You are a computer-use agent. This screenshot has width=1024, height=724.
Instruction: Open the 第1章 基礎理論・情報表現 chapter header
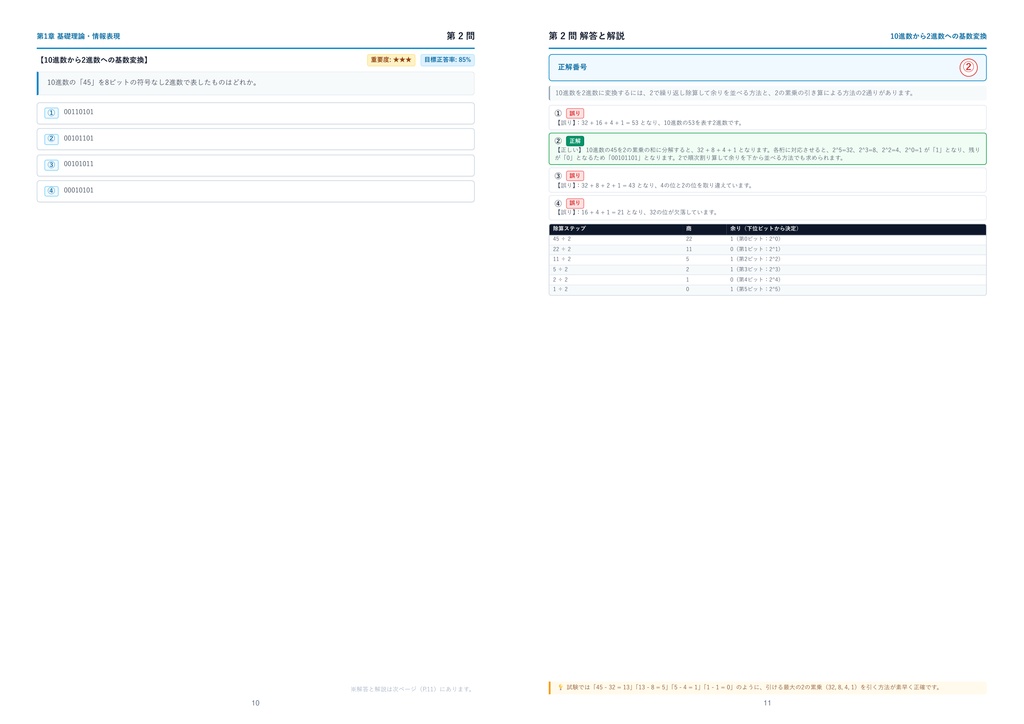[78, 37]
